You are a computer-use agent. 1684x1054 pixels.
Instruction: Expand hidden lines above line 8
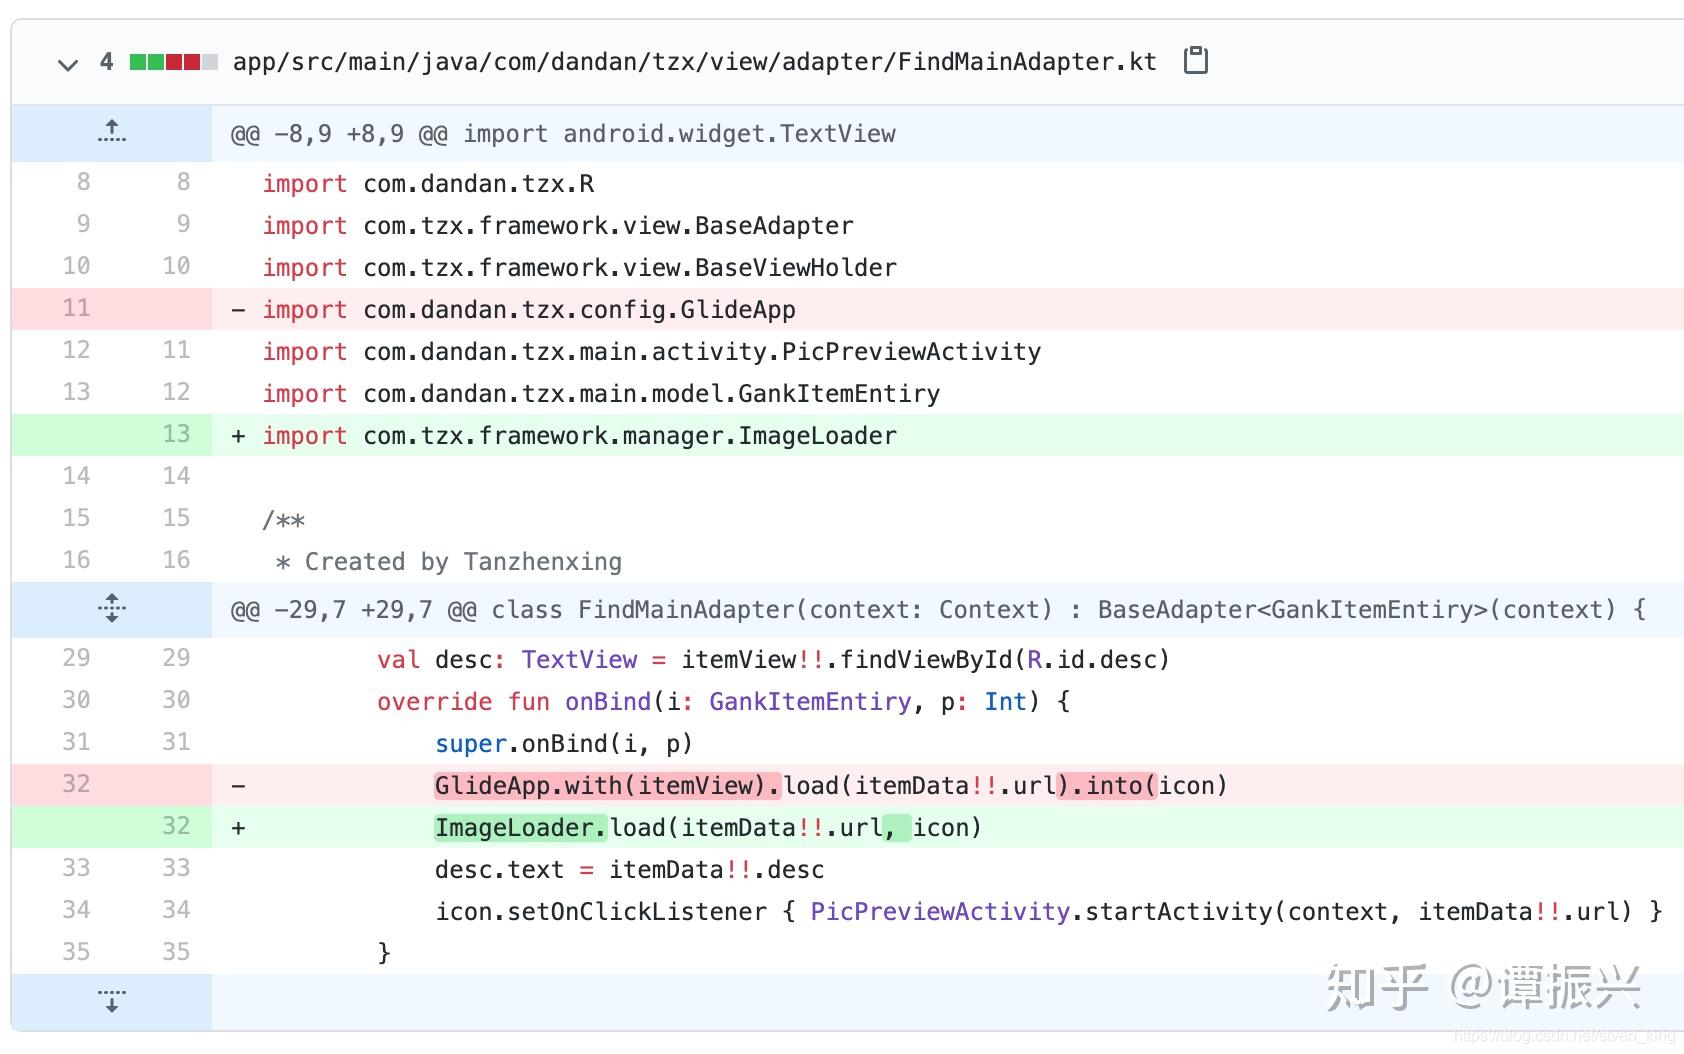[112, 132]
